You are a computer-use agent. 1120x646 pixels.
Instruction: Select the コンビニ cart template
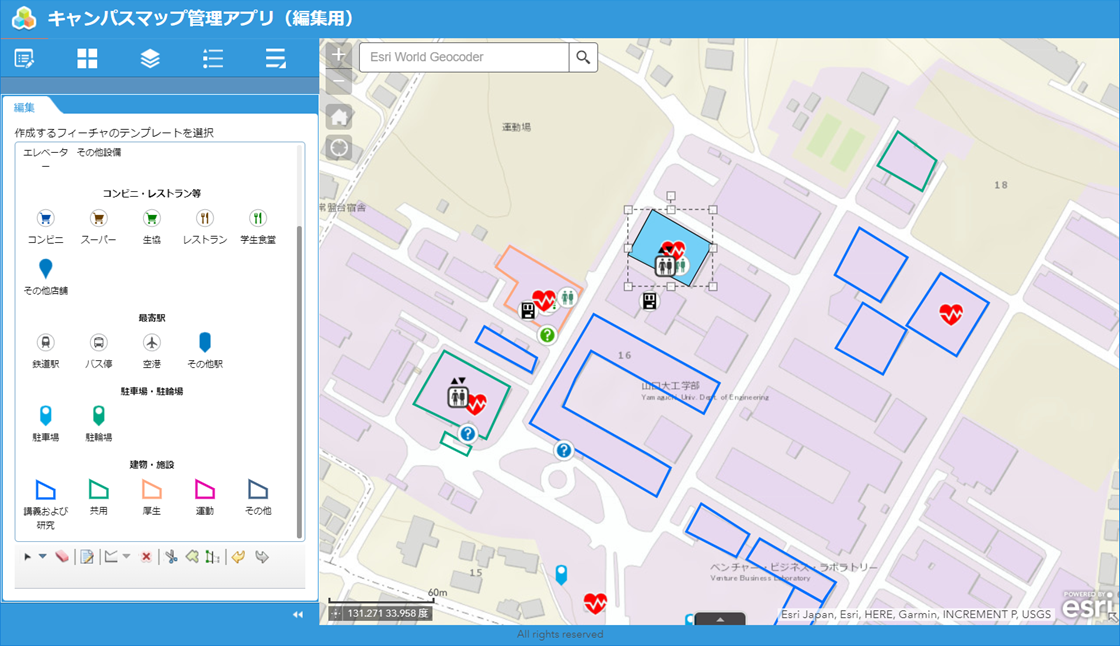45,219
